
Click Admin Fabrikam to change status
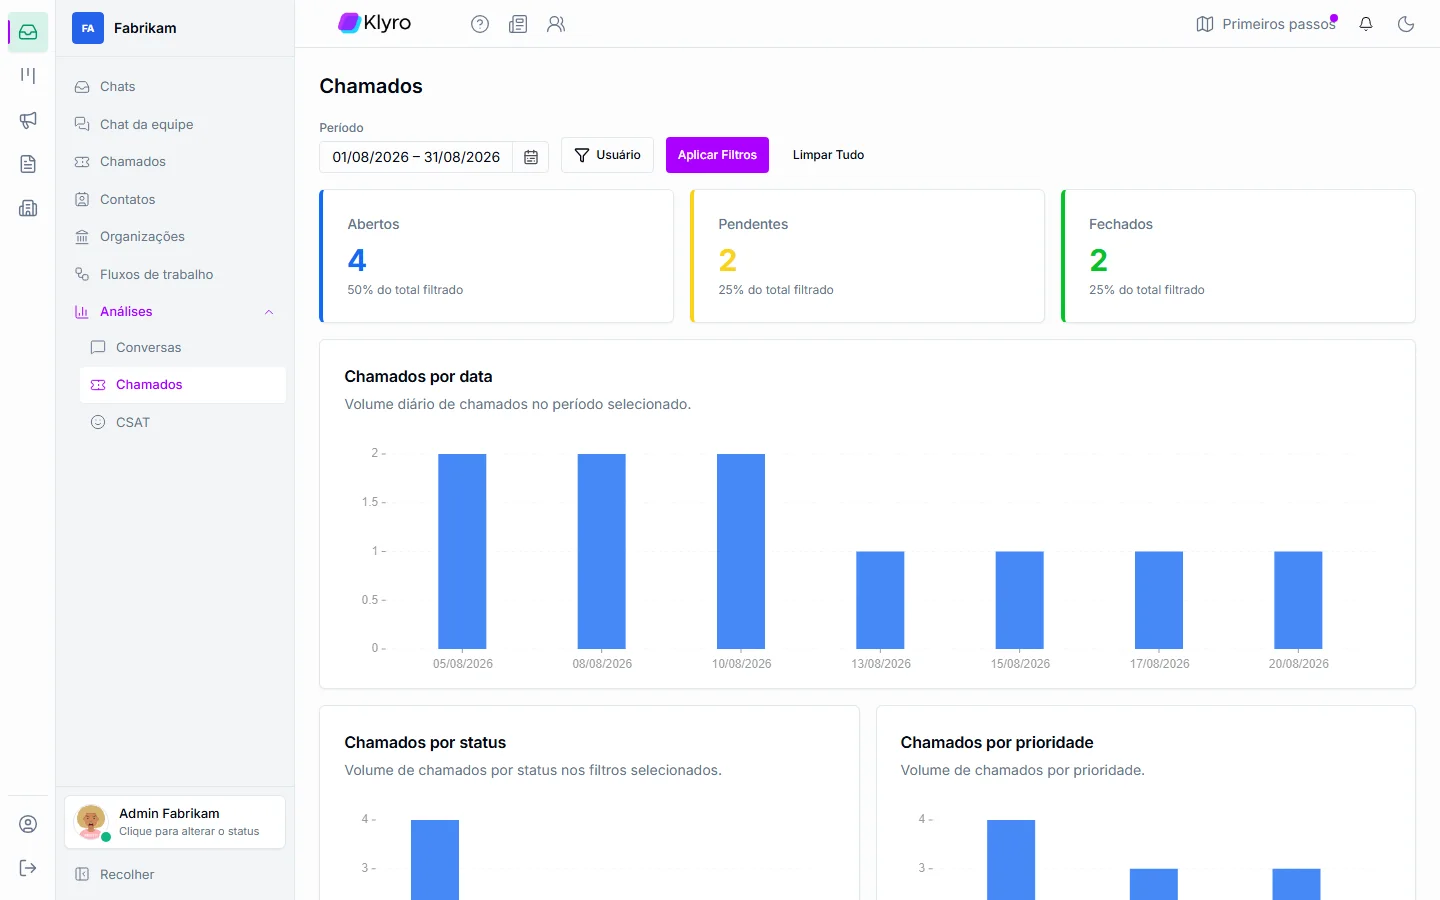[175, 822]
